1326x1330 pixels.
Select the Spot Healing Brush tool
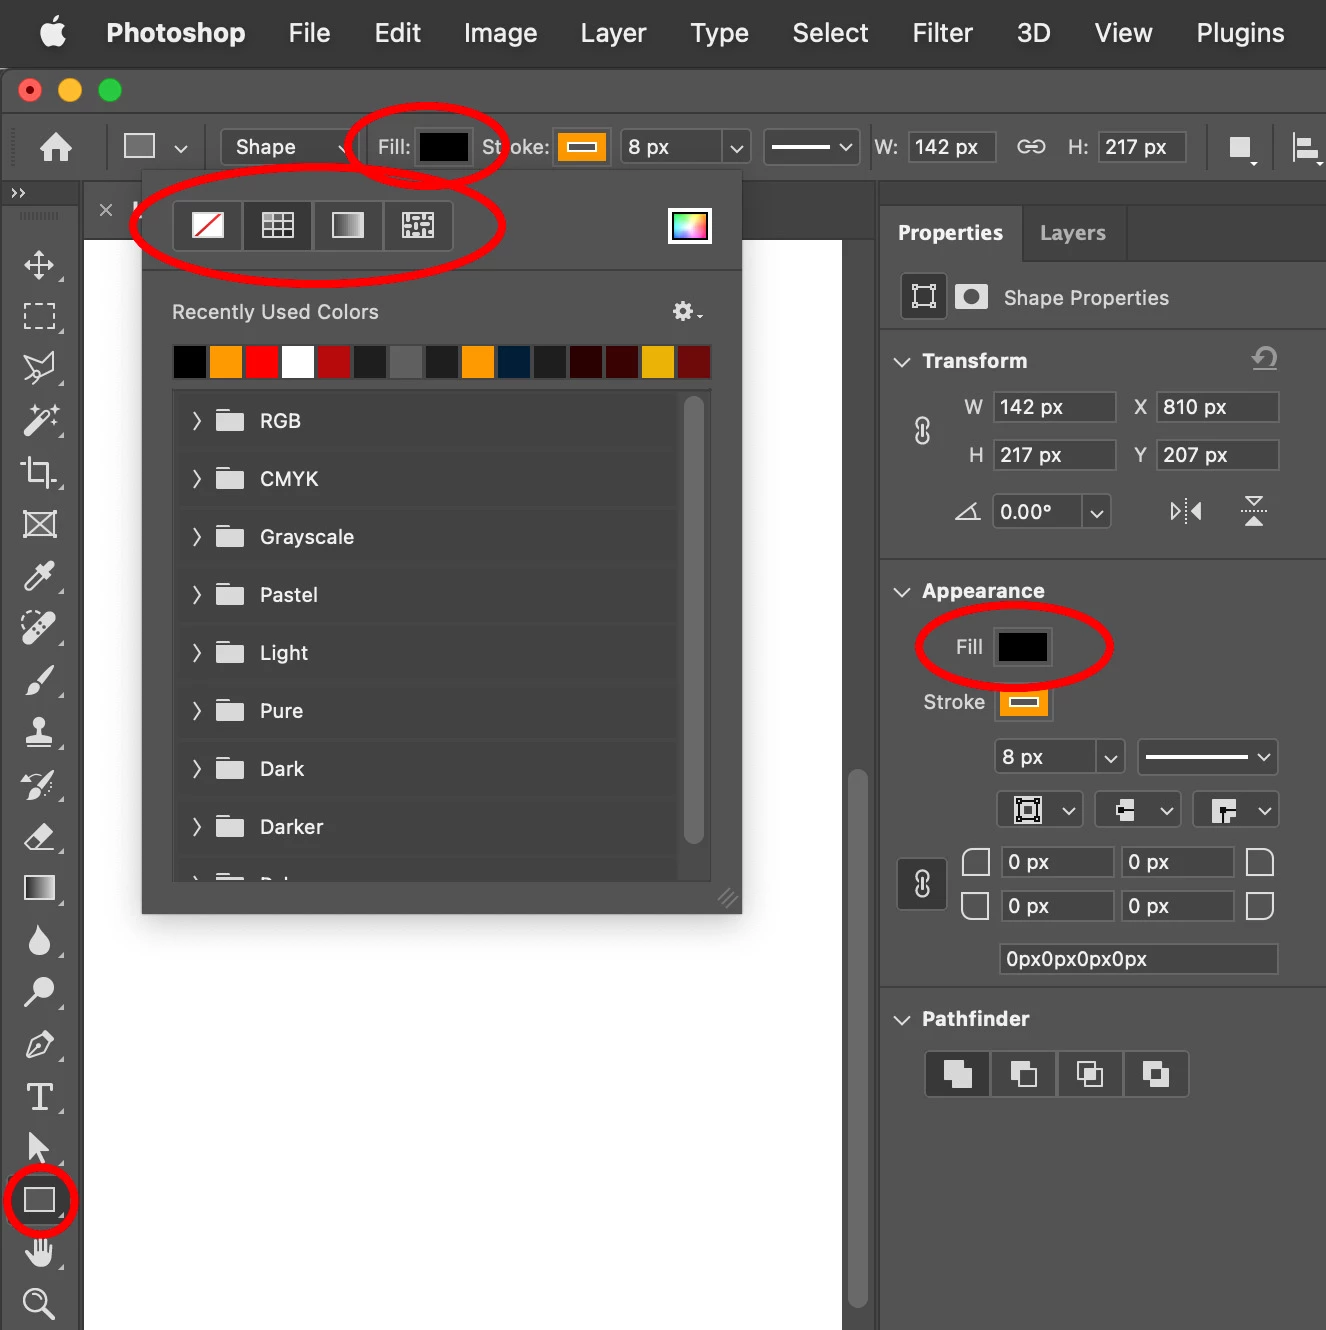(39, 628)
